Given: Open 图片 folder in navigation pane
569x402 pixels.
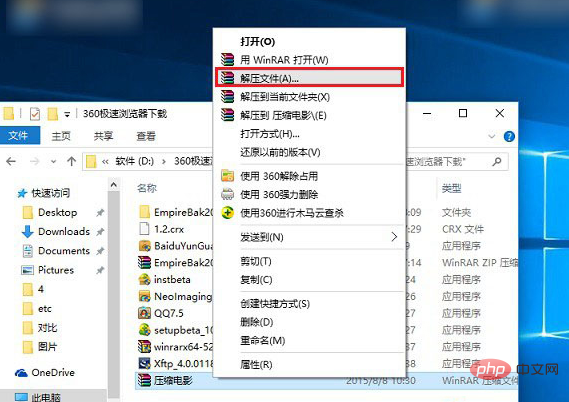Looking at the screenshot, I should click(x=47, y=347).
